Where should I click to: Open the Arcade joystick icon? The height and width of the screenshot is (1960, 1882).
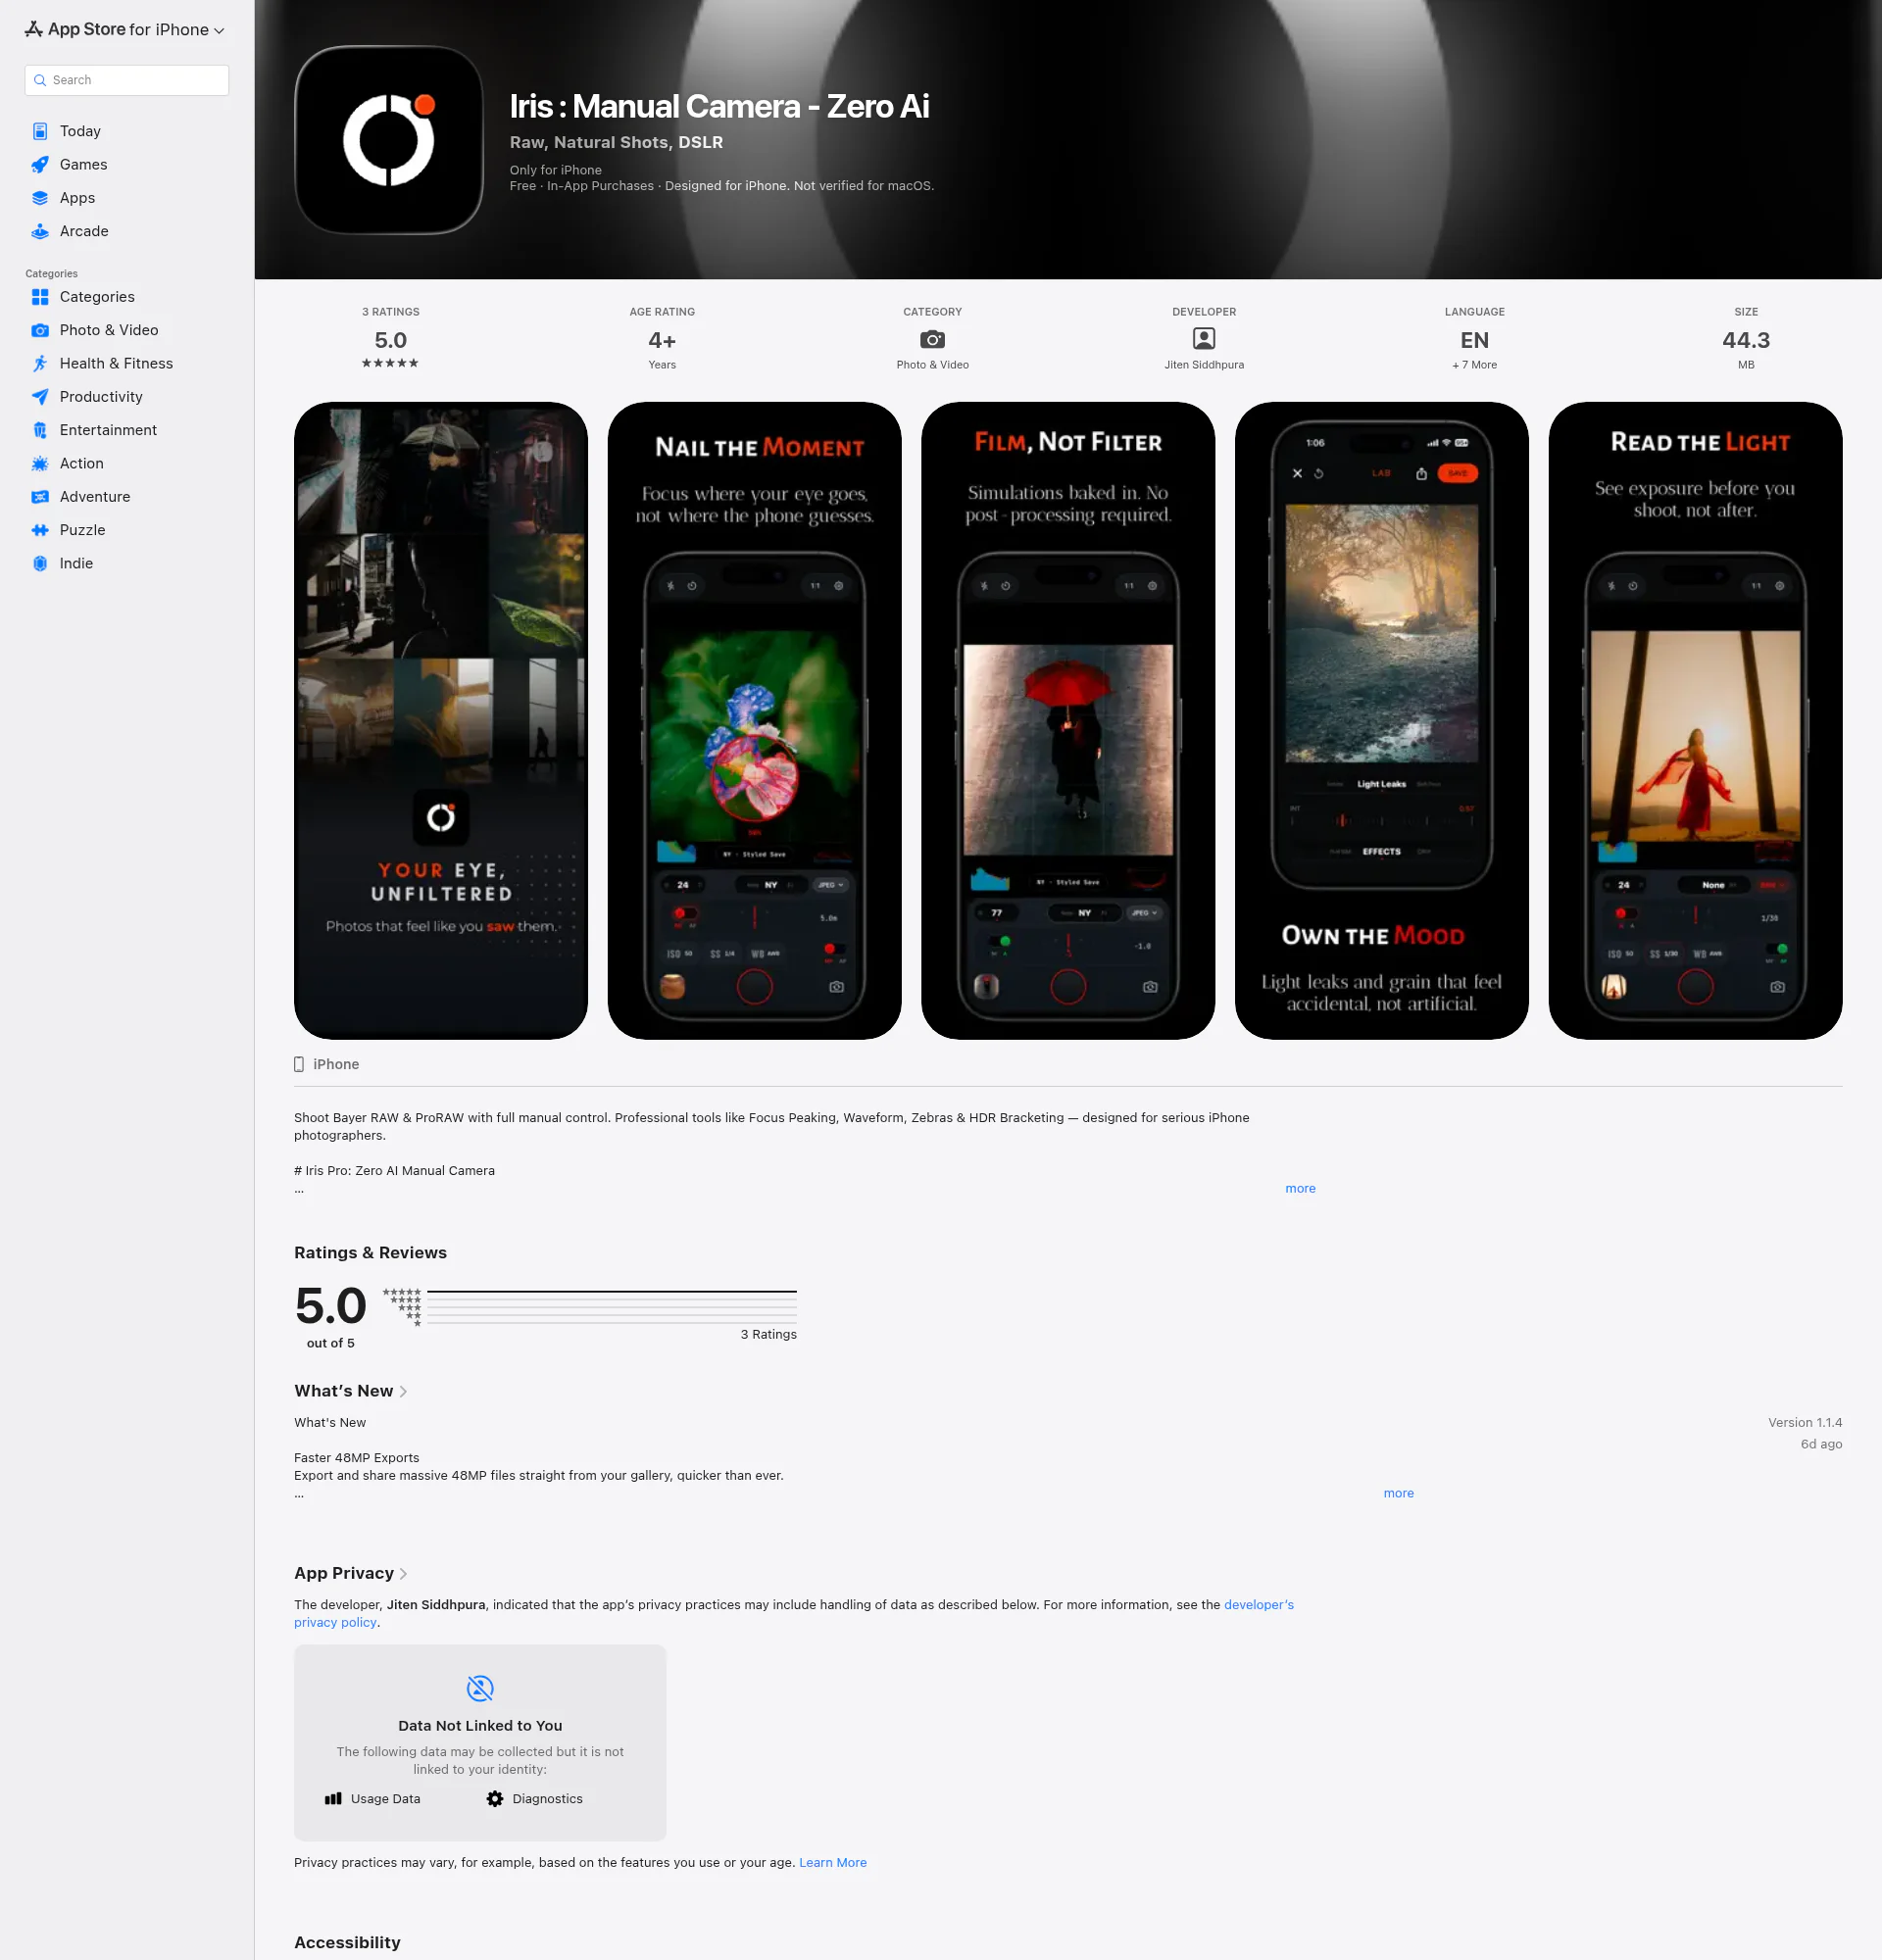(x=40, y=231)
